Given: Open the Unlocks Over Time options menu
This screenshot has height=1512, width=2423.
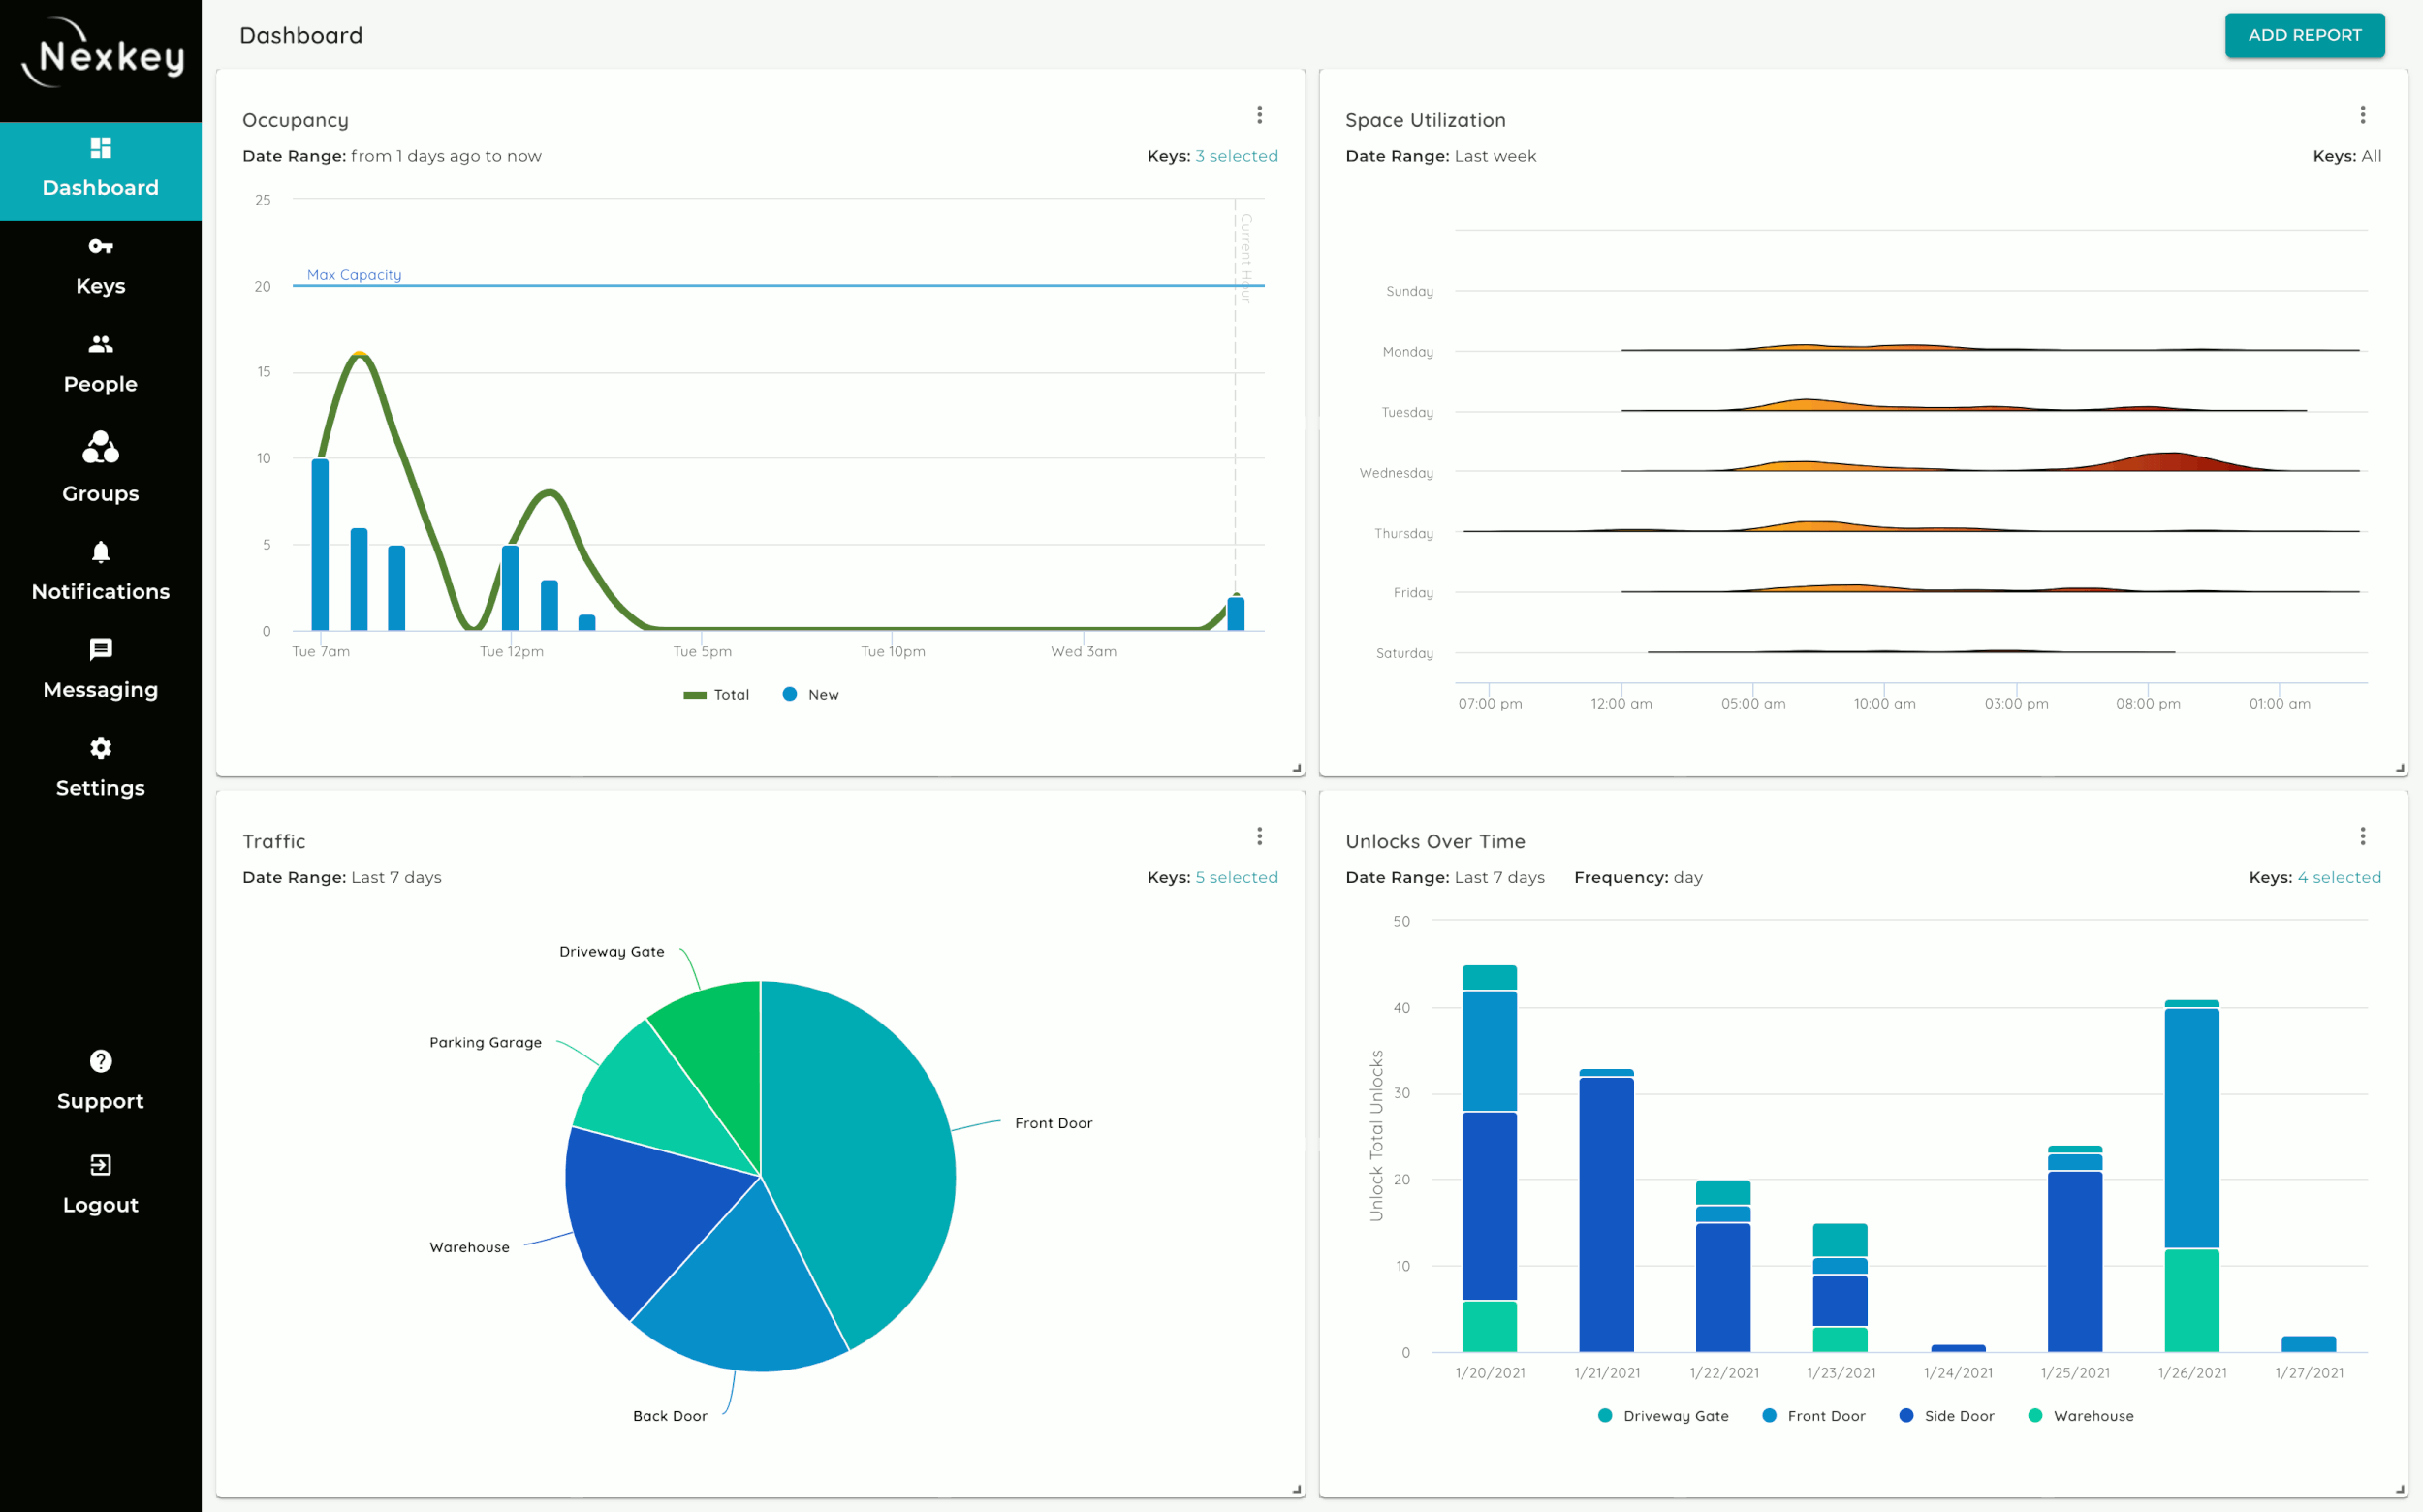Looking at the screenshot, I should [x=2362, y=836].
